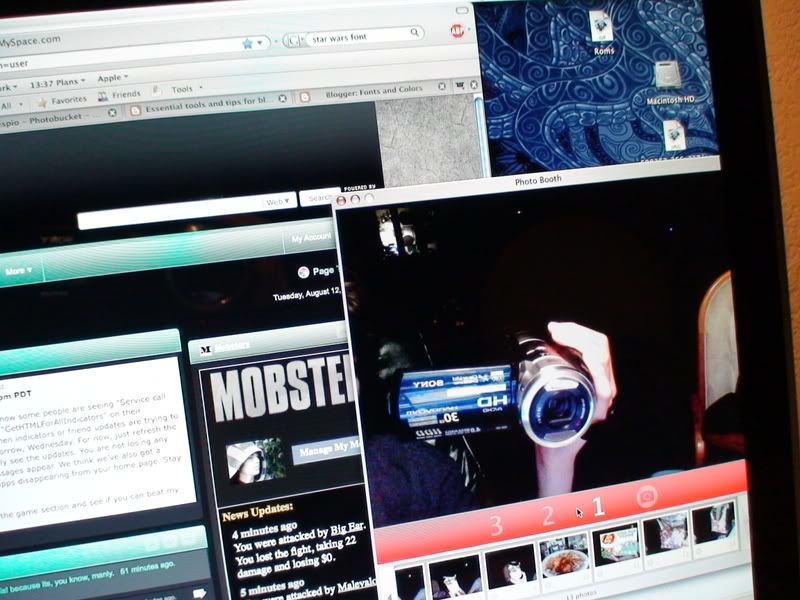Screen dimensions: 800x600
Task: Click the Adblock Plus toolbar icon
Action: 457,31
